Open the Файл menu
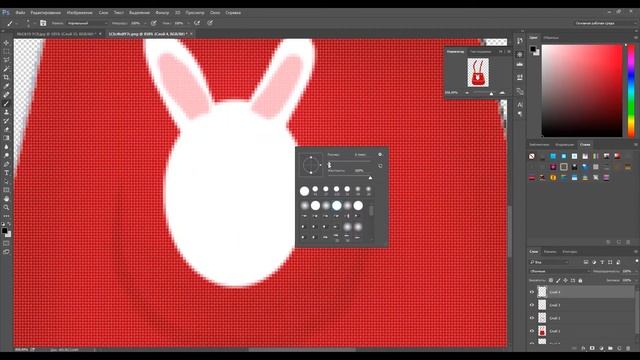The width and height of the screenshot is (640, 360). click(20, 13)
